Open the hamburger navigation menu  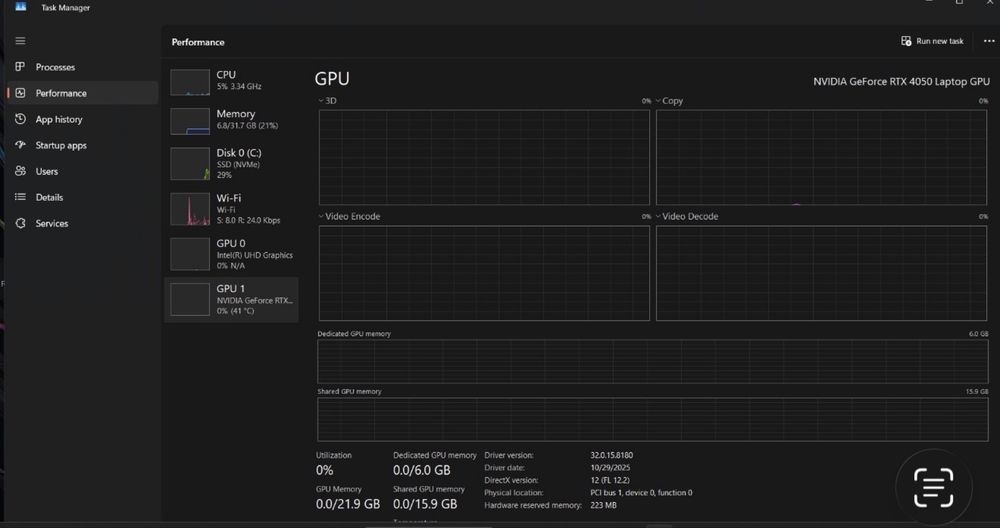pyautogui.click(x=20, y=41)
